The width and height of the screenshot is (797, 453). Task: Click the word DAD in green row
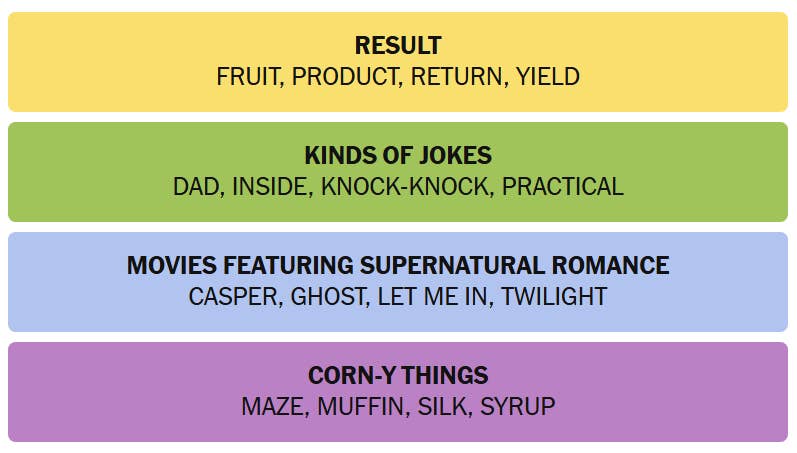pos(196,187)
